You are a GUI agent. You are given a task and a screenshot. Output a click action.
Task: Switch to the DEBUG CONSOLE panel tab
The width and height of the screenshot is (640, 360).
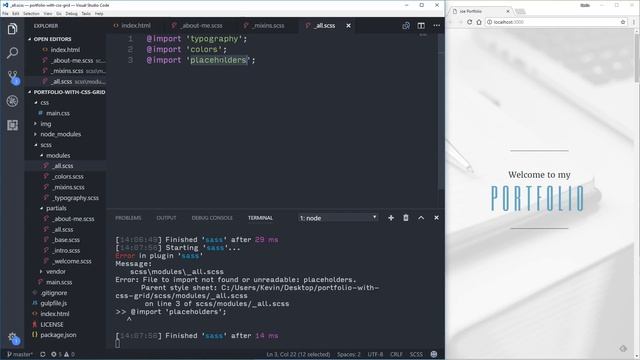point(212,218)
